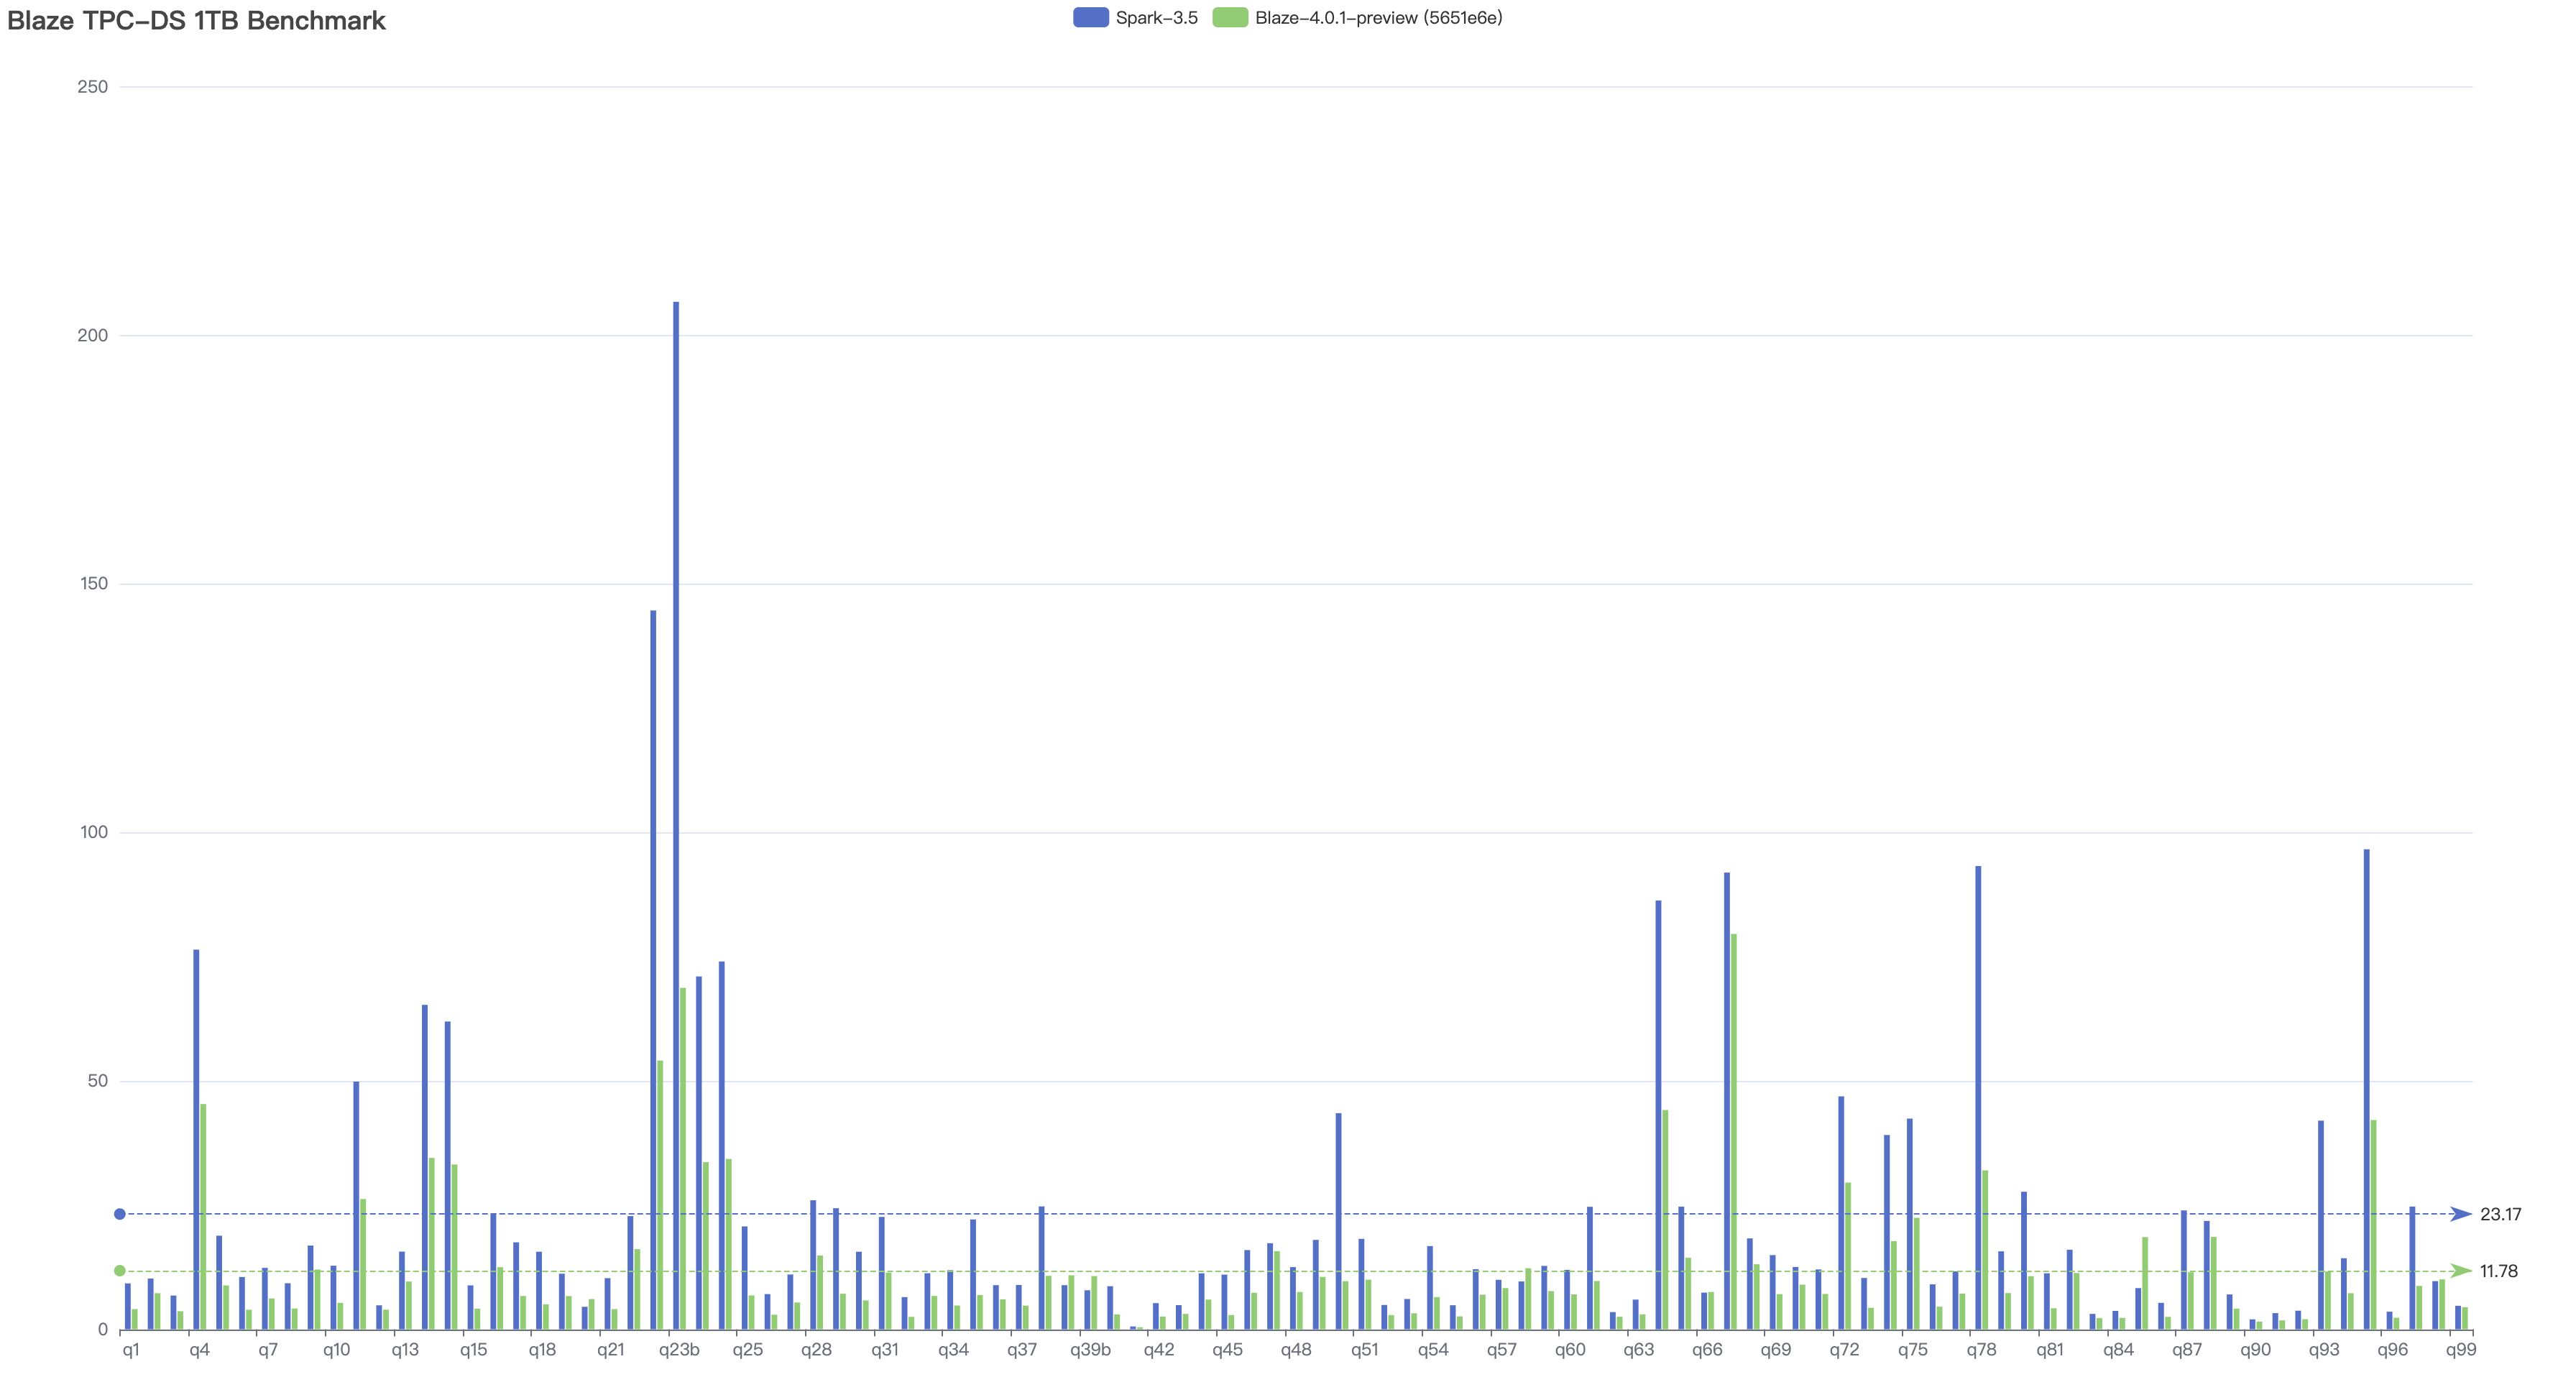The width and height of the screenshot is (2576, 1400).
Task: Toggle the Blaze-4.0.1-preview legend swatch
Action: (1230, 17)
